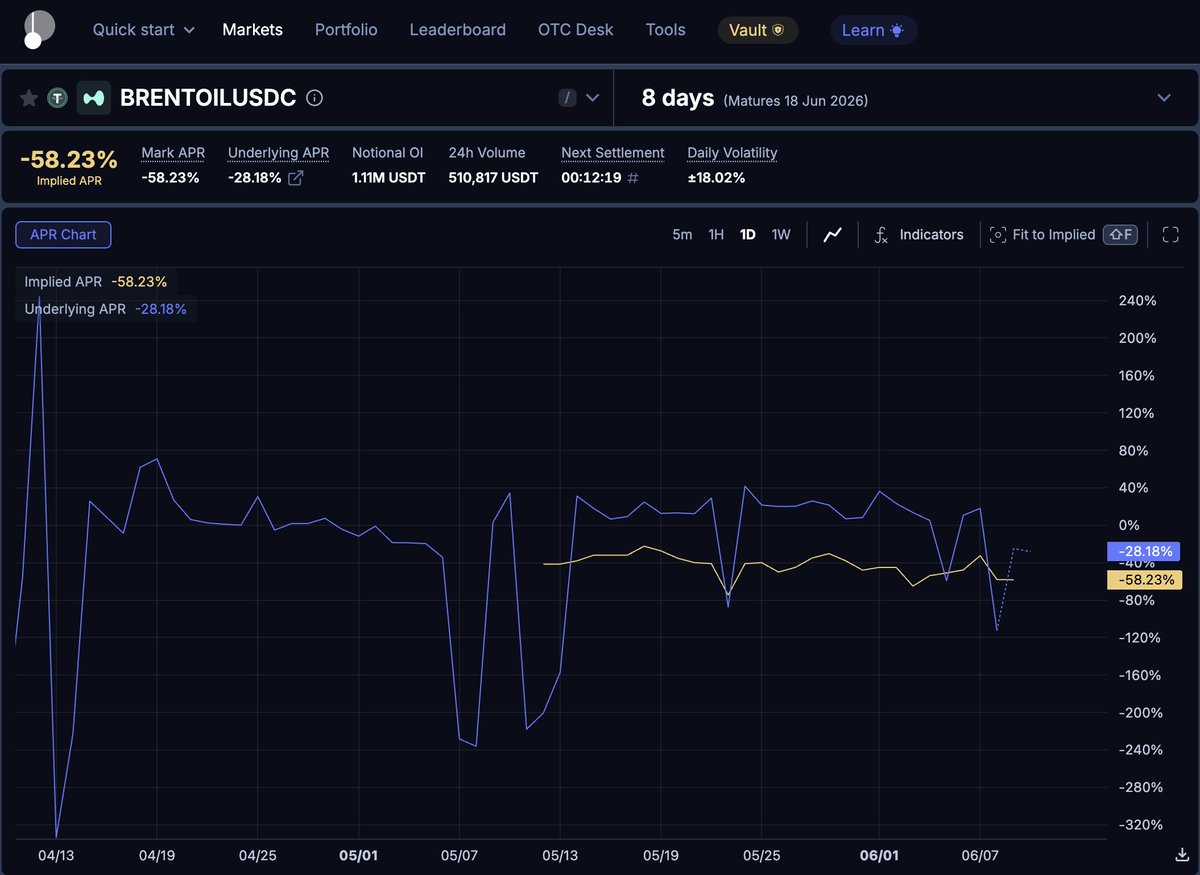Click the Mark APR label
Image resolution: width=1200 pixels, height=875 pixels.
tap(173, 153)
